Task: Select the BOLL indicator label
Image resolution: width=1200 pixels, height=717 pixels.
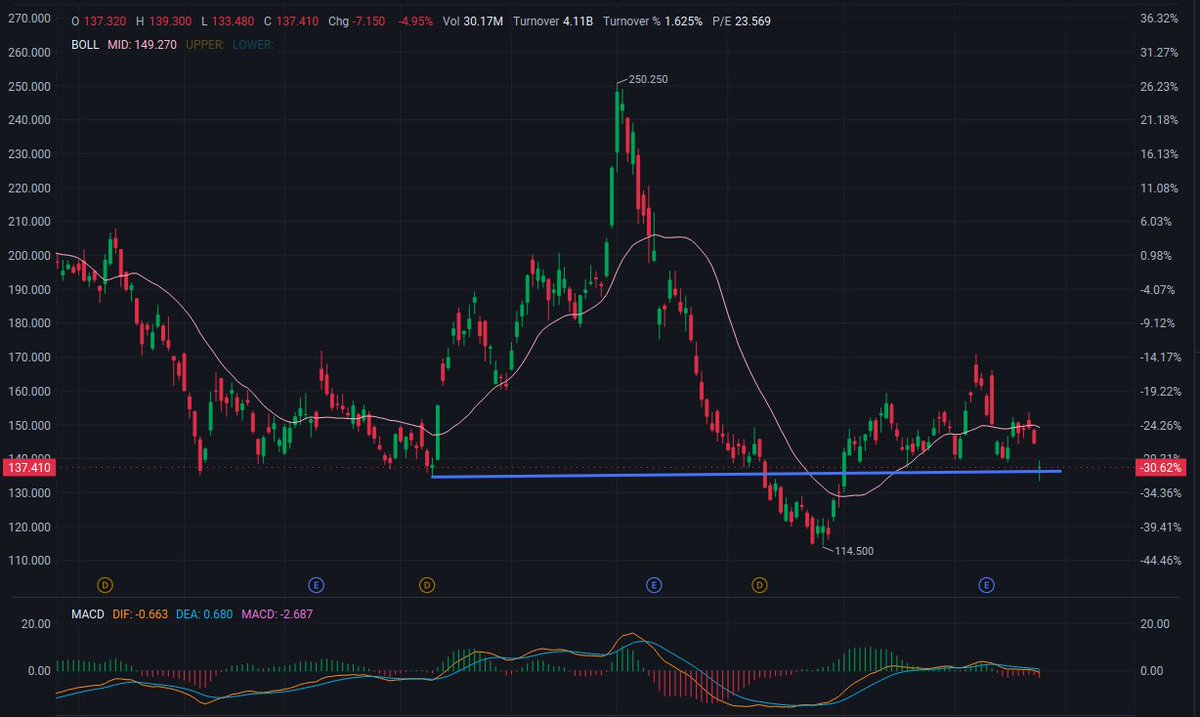Action: click(85, 45)
